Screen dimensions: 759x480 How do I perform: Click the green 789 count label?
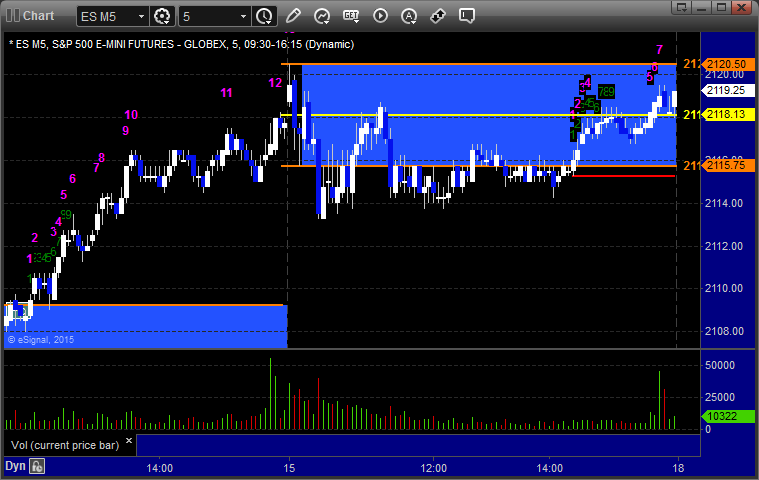[x=606, y=91]
